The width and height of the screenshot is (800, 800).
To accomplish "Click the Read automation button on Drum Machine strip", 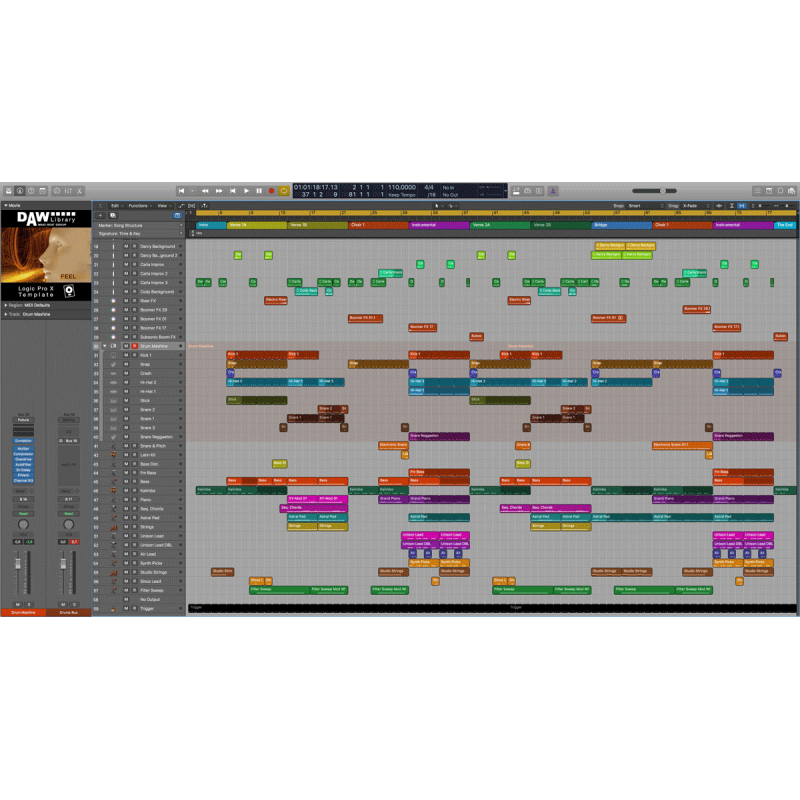I will (x=23, y=514).
